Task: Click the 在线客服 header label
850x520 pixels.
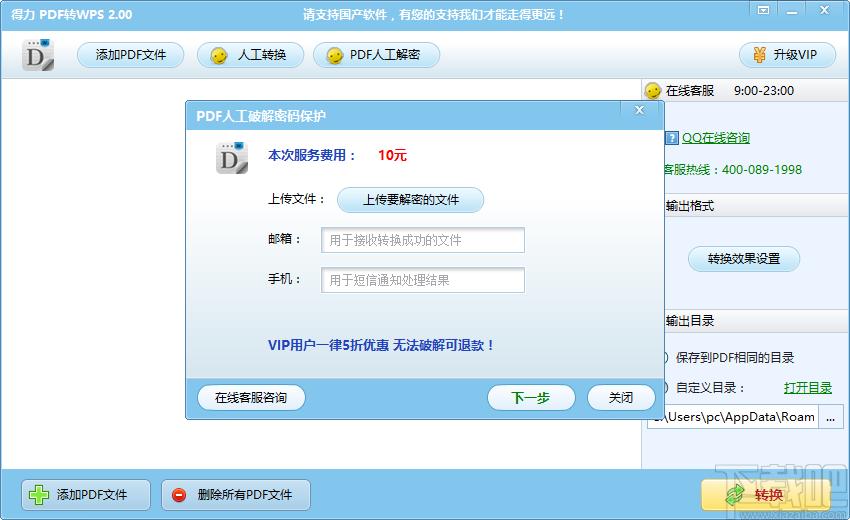Action: 690,91
